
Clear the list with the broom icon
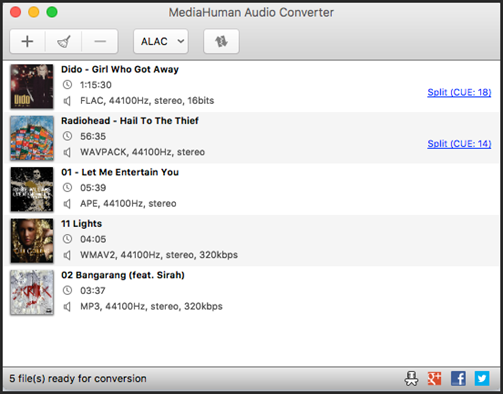pyautogui.click(x=64, y=41)
